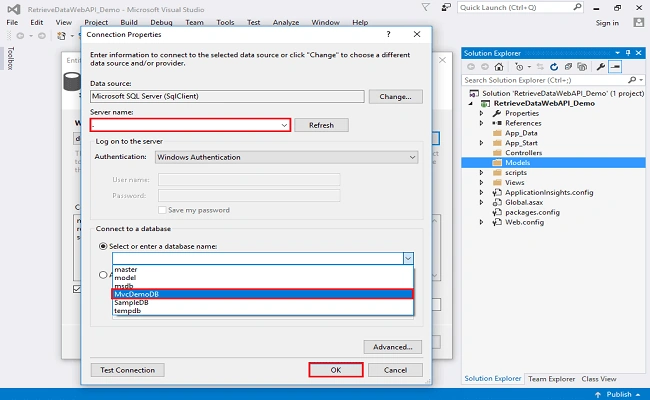
Task: Expand Web.config node arrow
Action: [481, 222]
